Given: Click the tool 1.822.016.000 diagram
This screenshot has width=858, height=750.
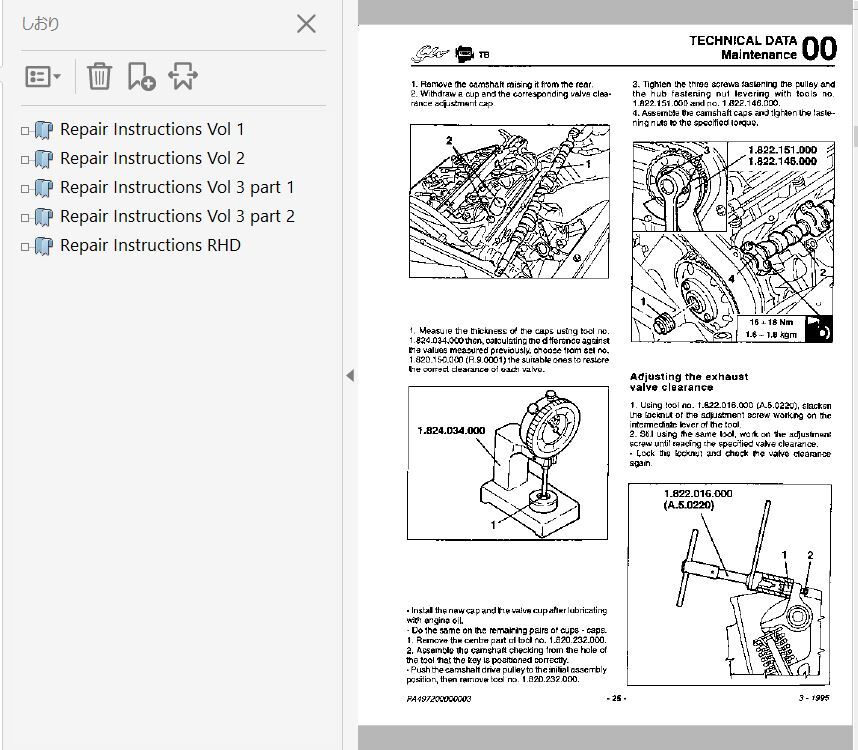Looking at the screenshot, I should 729,584.
